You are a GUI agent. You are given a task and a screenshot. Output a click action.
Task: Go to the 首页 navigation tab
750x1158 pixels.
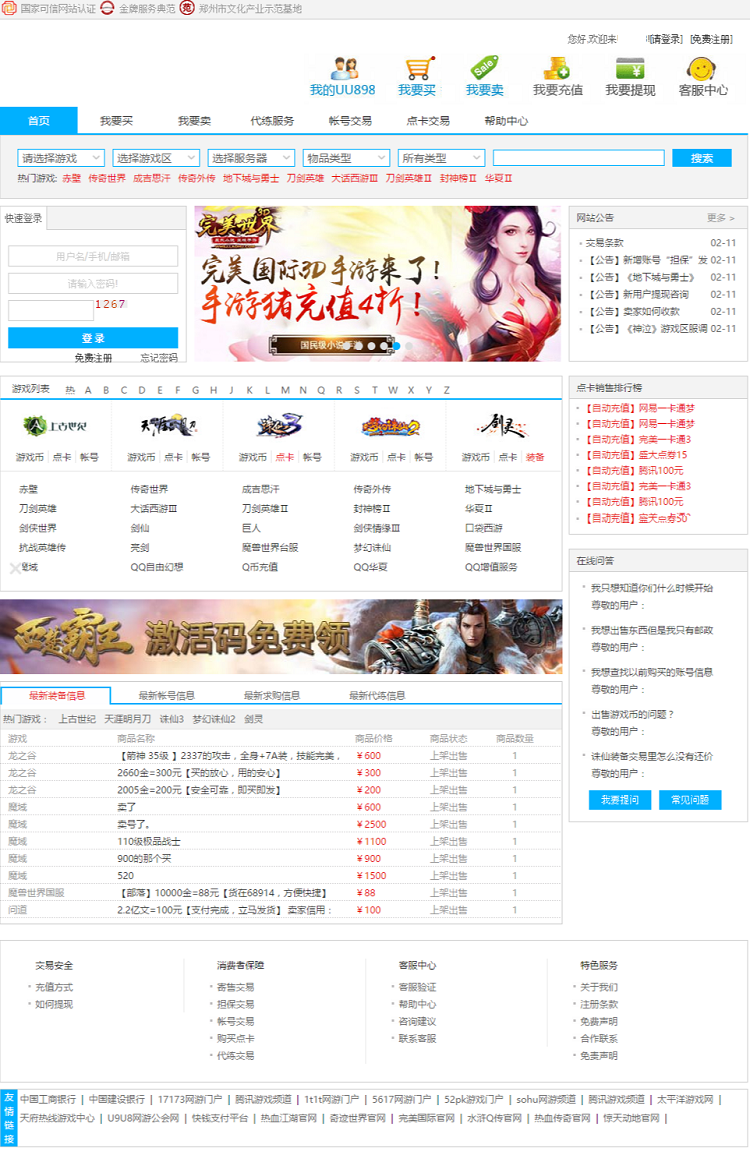tap(38, 120)
